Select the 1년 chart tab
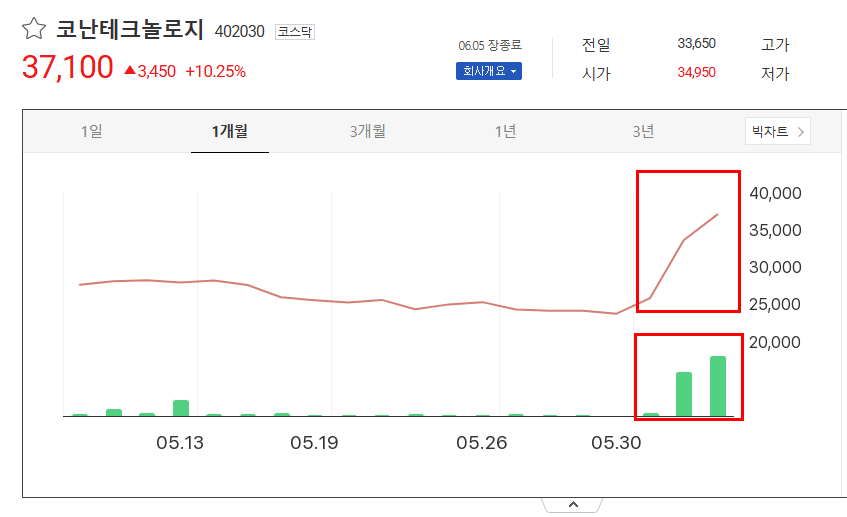 pos(506,131)
